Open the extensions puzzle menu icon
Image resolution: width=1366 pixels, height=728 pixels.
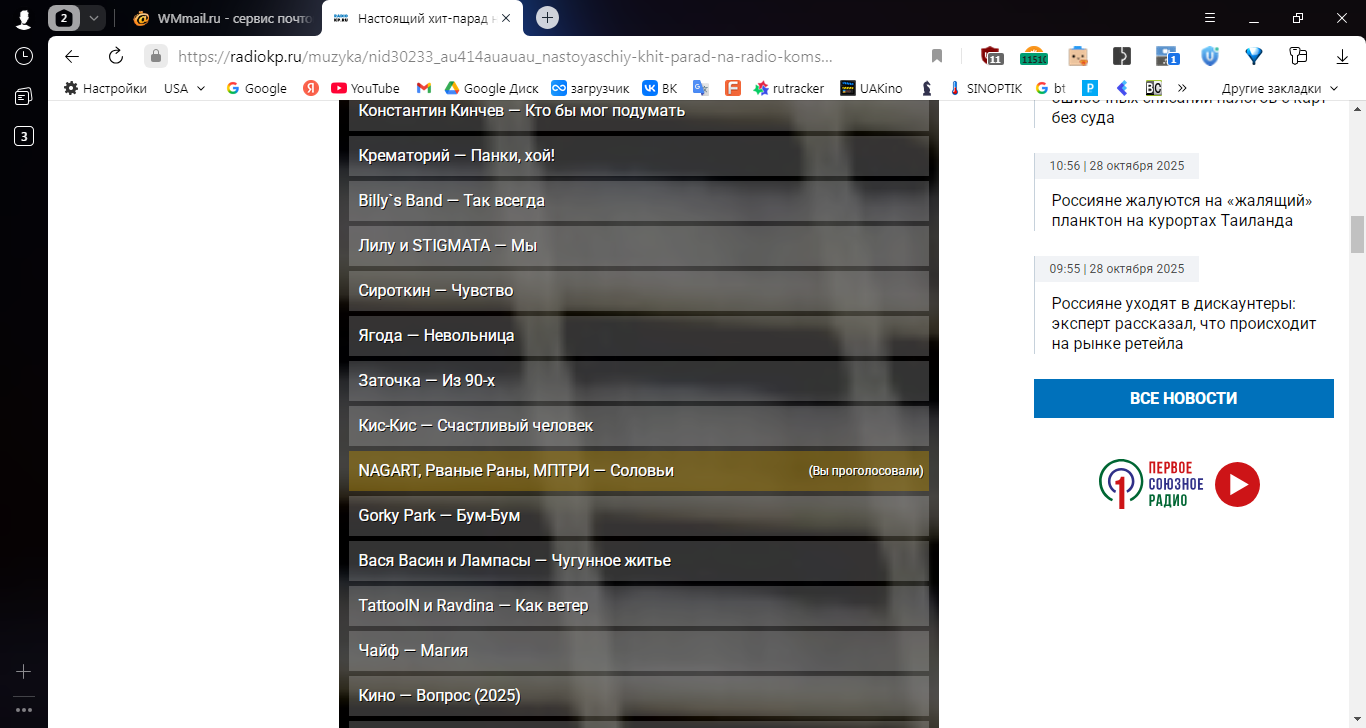click(1299, 56)
